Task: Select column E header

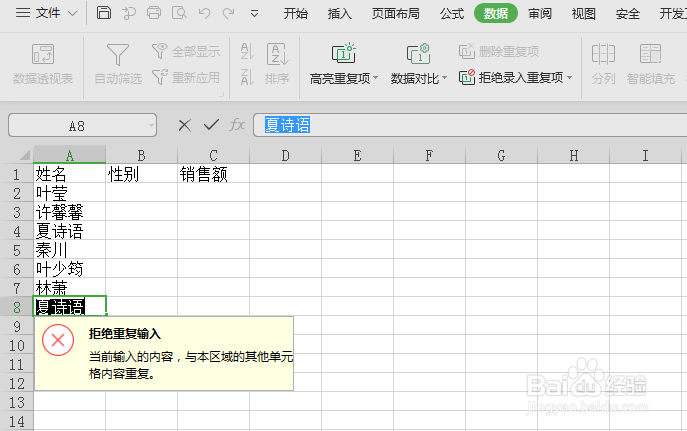Action: [358, 155]
